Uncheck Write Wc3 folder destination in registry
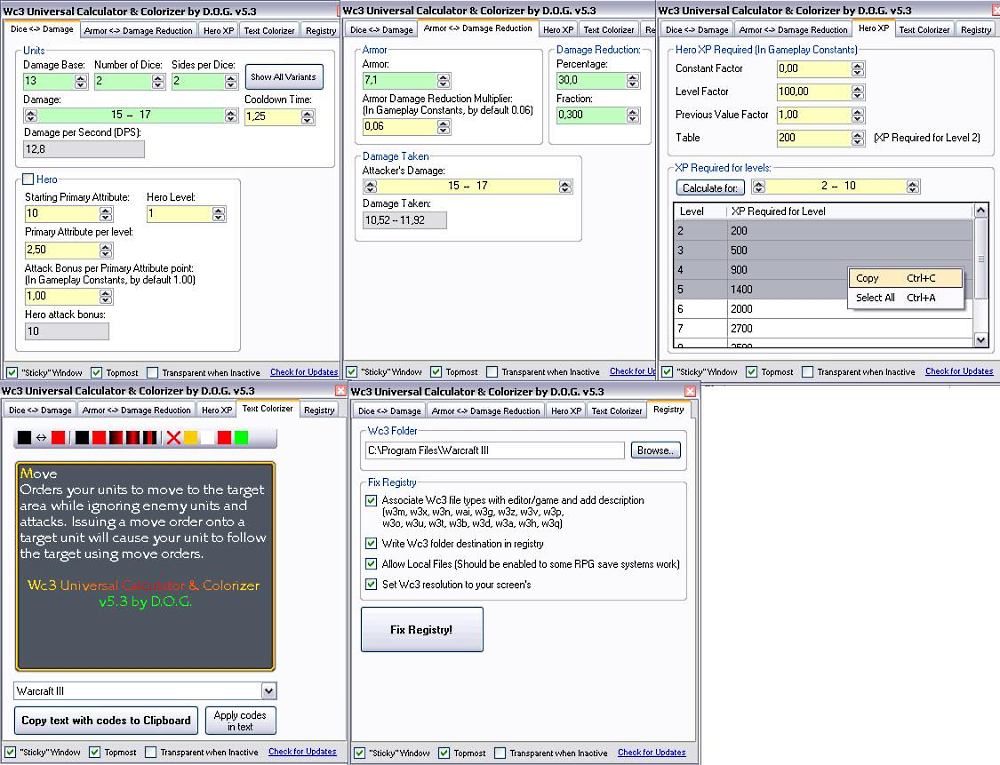This screenshot has height=765, width=1000. pos(371,544)
